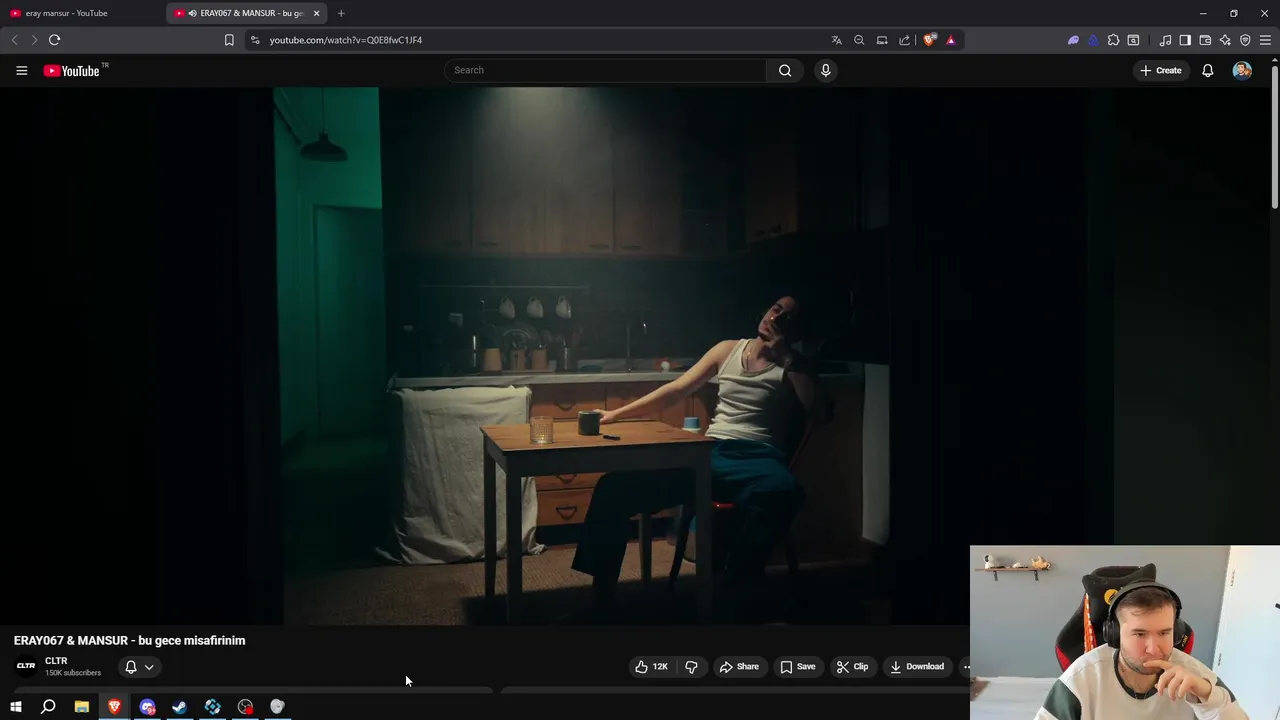Open Steam from the taskbar
The height and width of the screenshot is (720, 1280).
click(179, 707)
